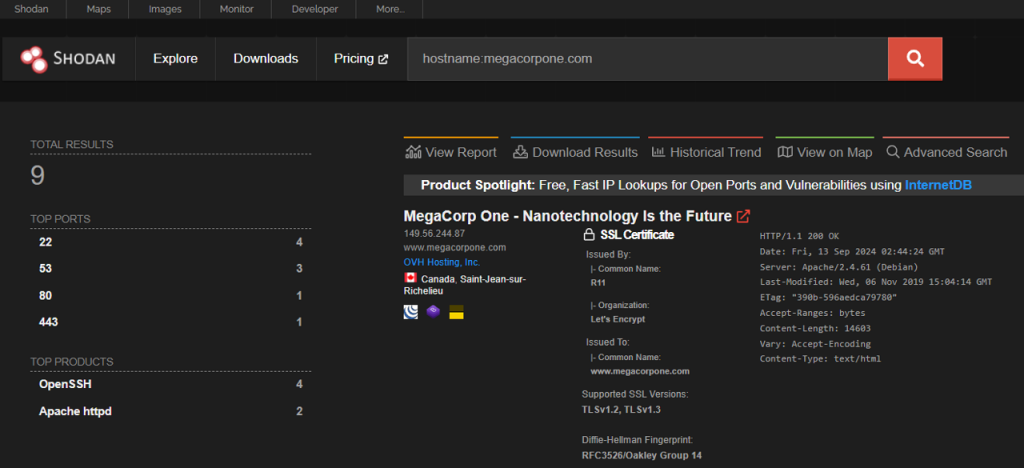Open the external link icon beside MegaCorp One title
This screenshot has height=468, width=1024.
point(743,216)
